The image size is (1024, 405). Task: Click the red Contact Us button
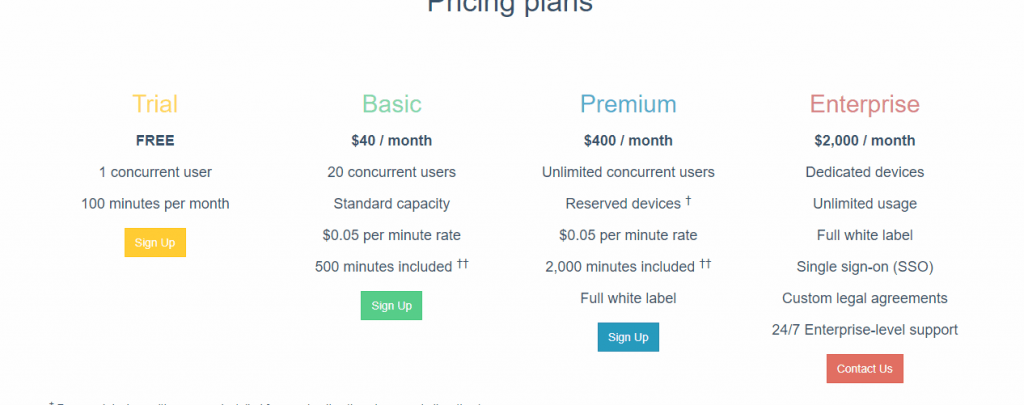(x=865, y=368)
